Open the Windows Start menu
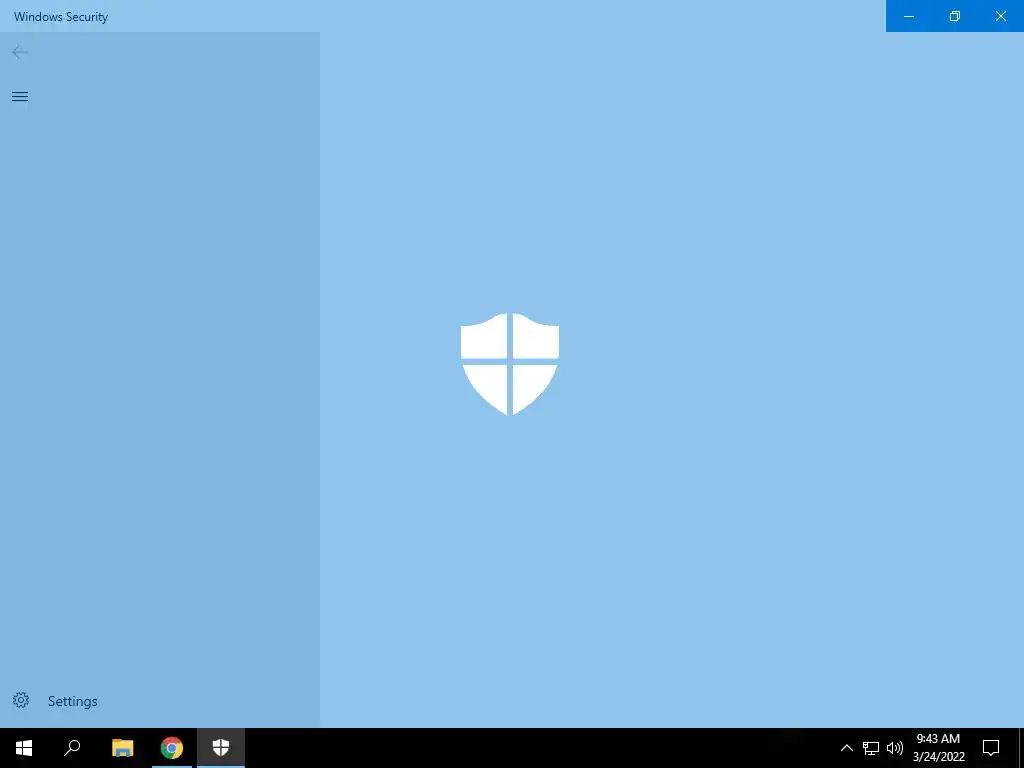This screenshot has height=768, width=1024. [24, 748]
